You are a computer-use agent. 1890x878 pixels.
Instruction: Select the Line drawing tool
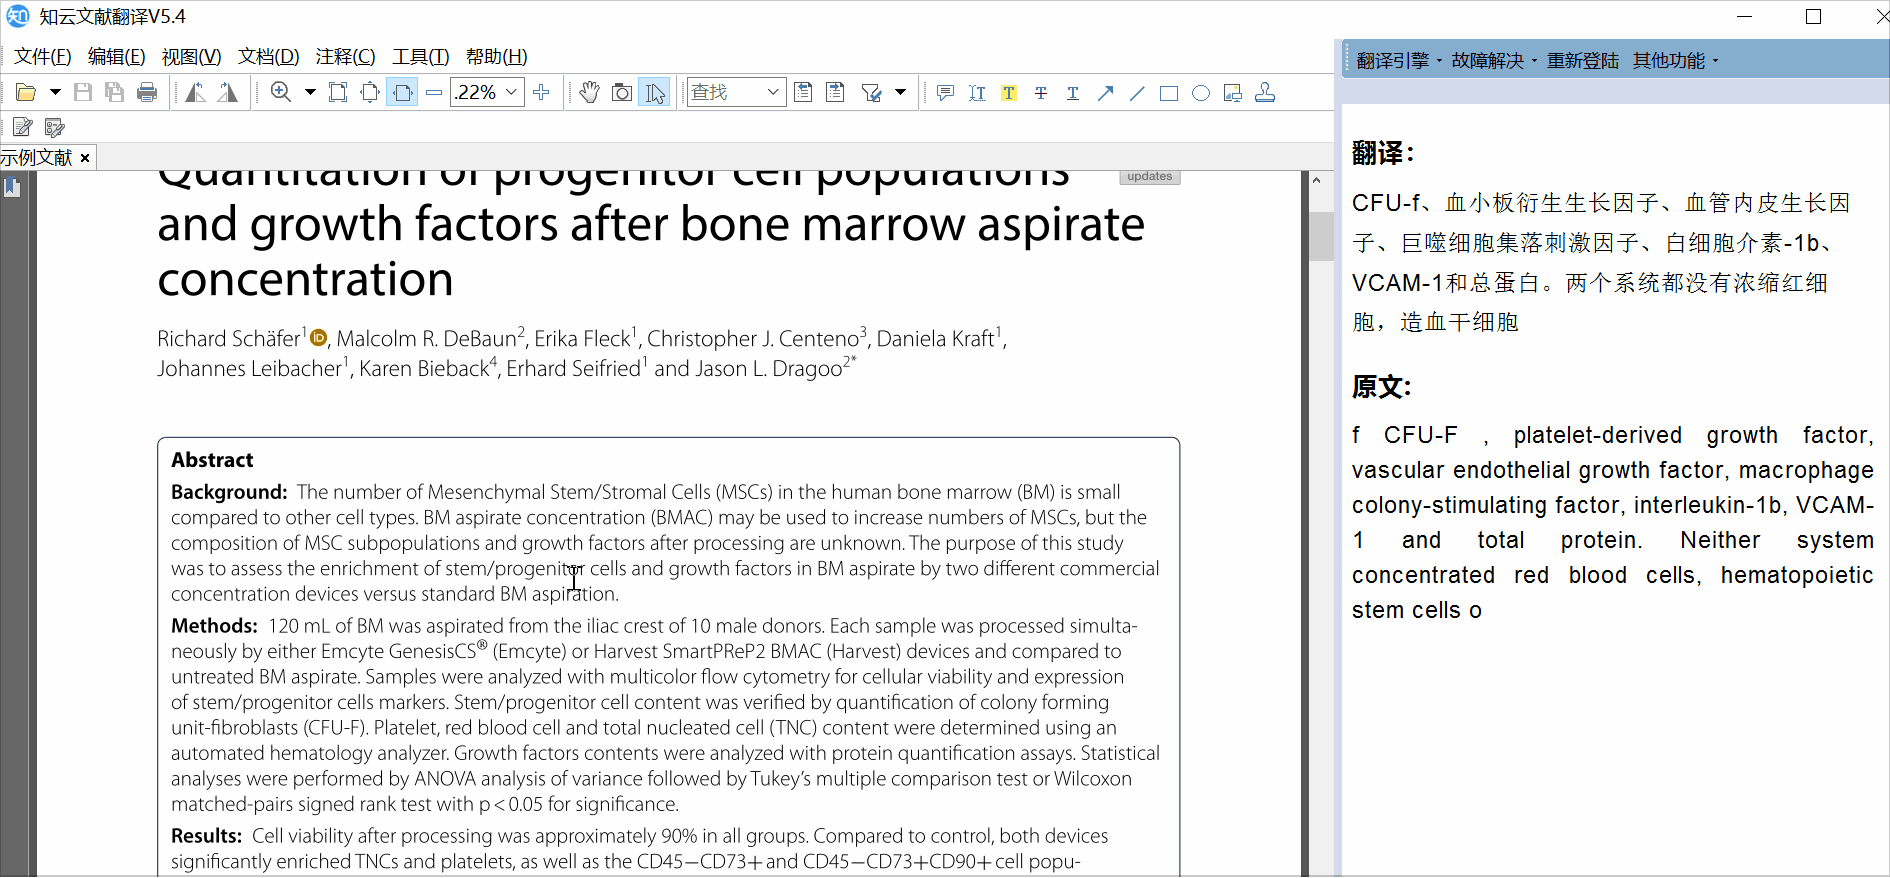click(1137, 93)
